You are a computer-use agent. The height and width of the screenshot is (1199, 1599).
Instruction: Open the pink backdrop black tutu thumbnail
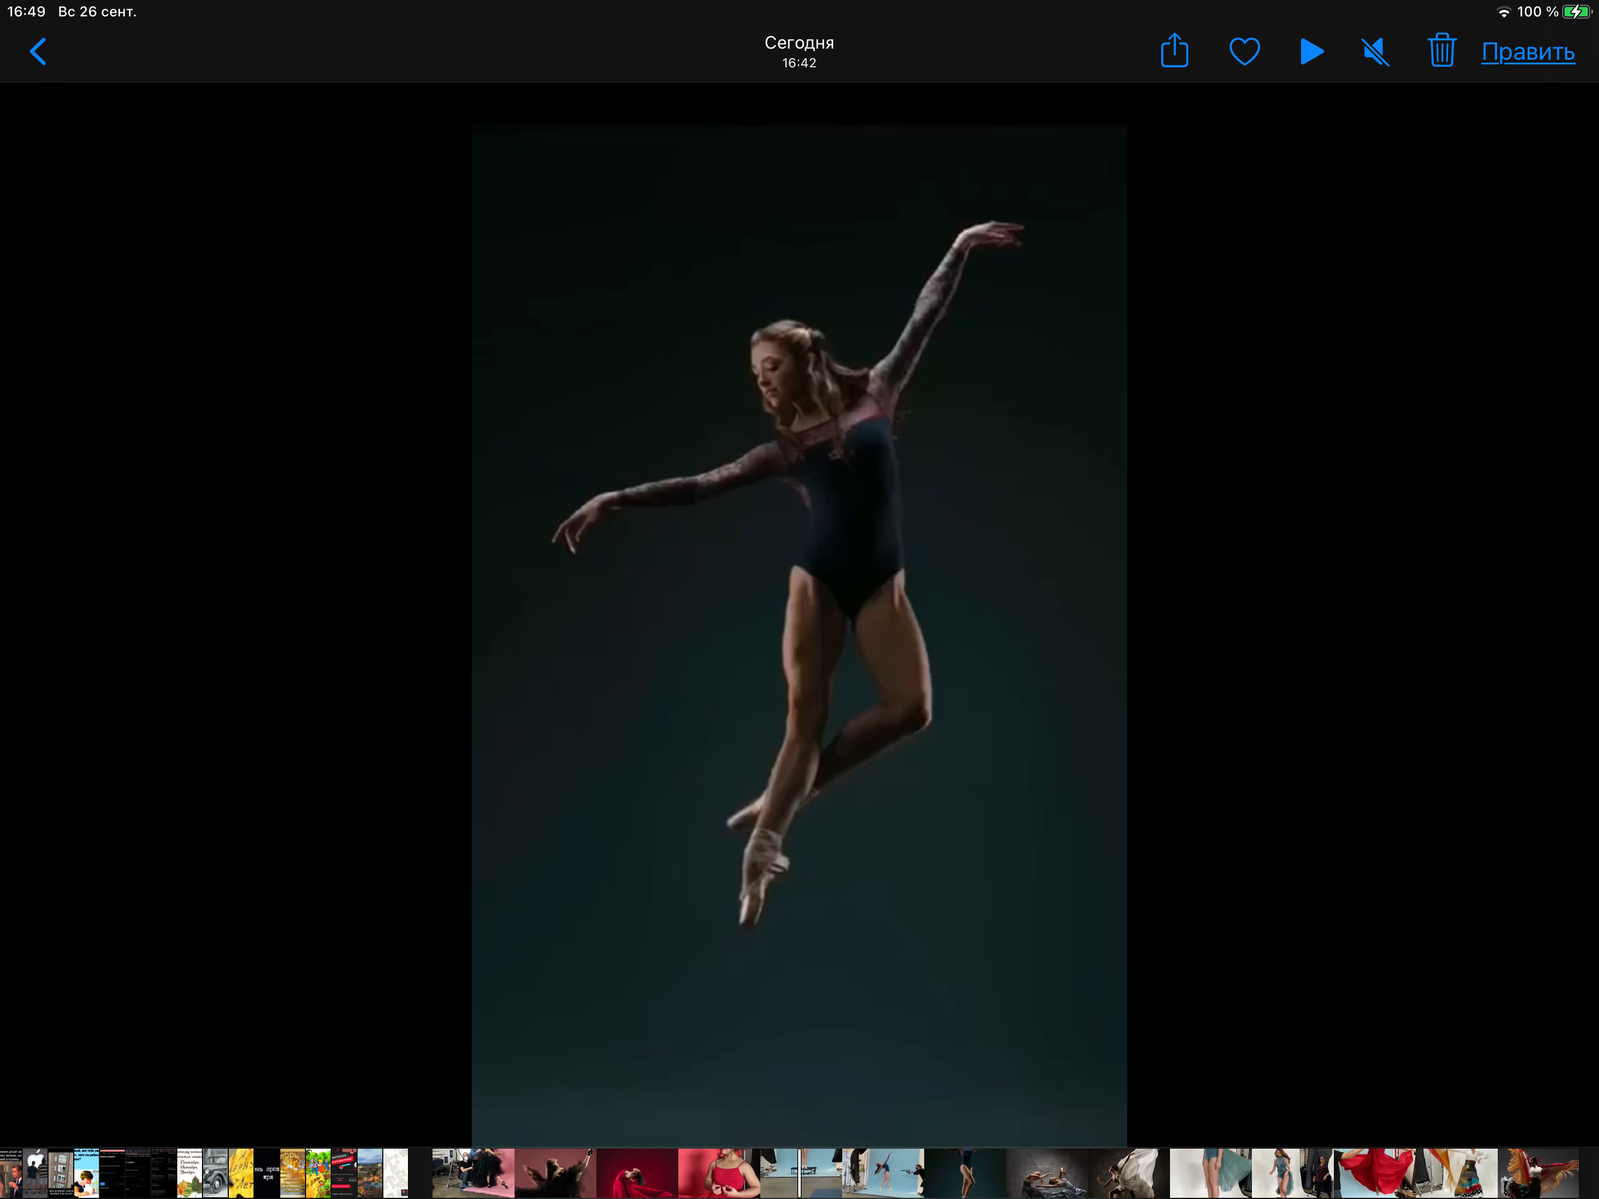pos(473,1173)
